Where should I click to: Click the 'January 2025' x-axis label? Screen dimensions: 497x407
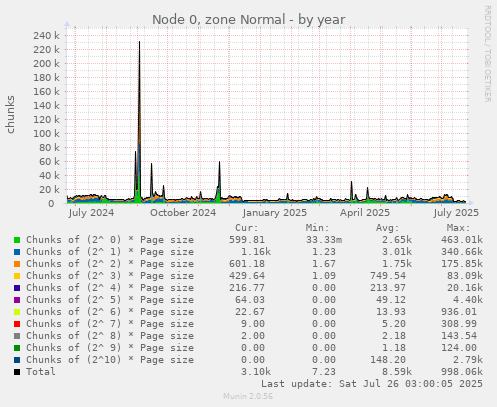click(x=275, y=213)
